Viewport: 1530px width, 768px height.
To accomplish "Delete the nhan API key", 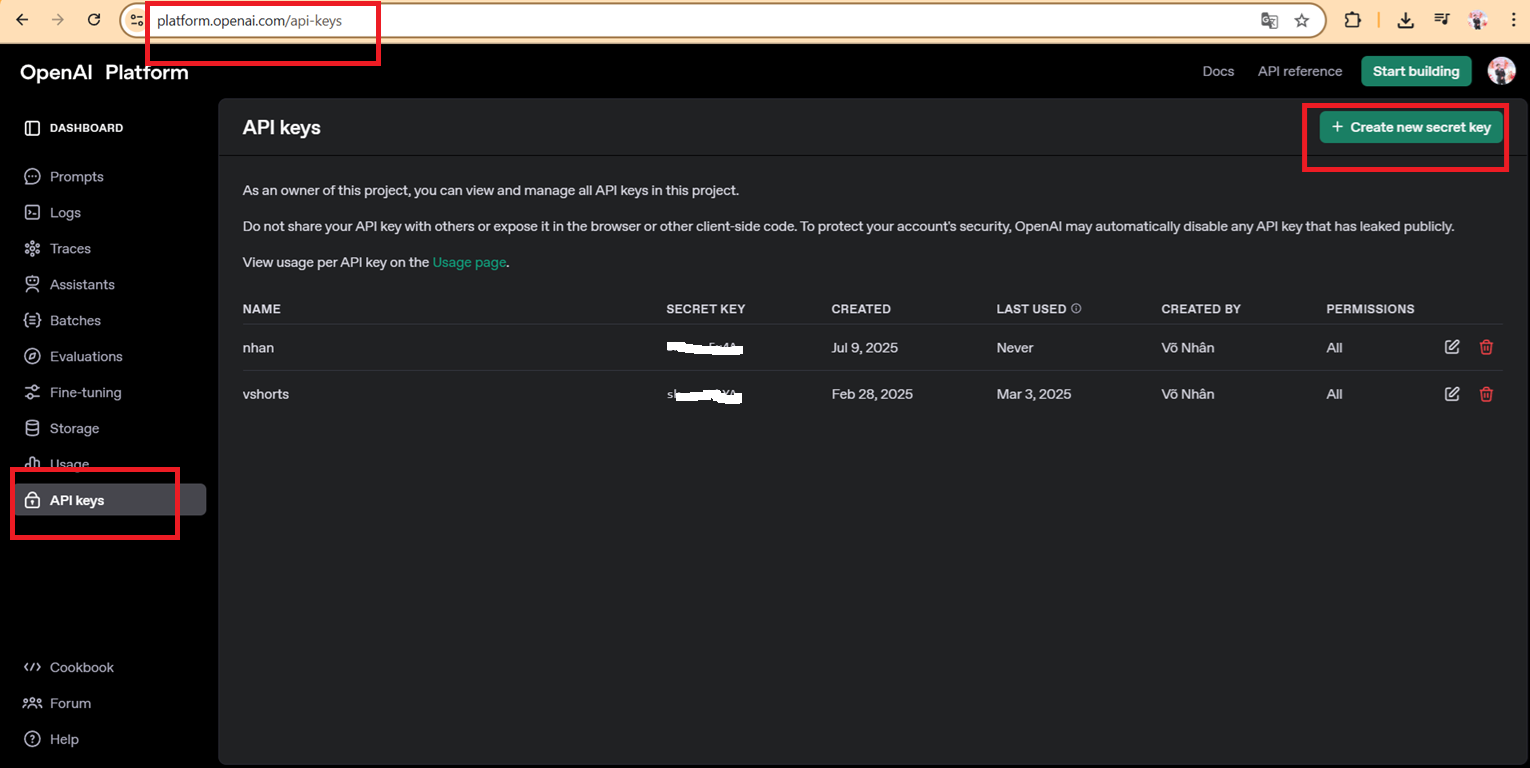I will point(1486,347).
